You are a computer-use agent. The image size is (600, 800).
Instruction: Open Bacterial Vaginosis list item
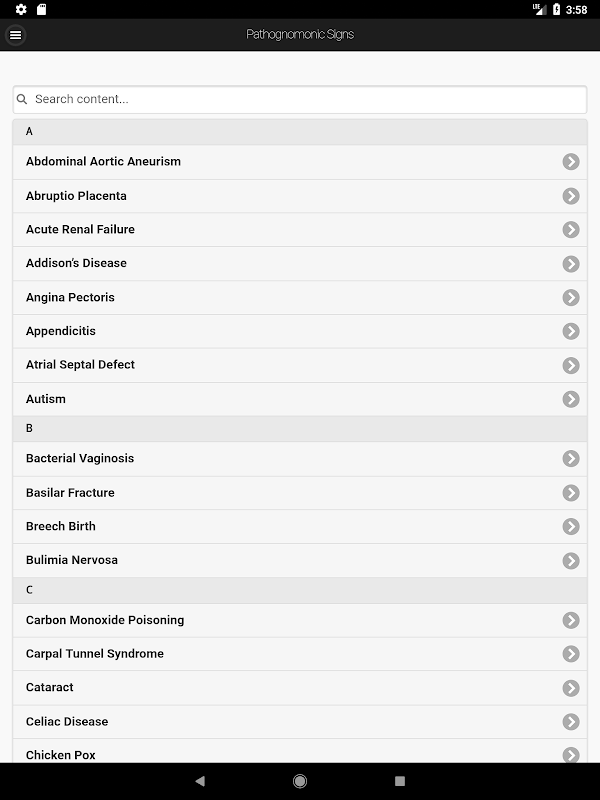(x=80, y=458)
